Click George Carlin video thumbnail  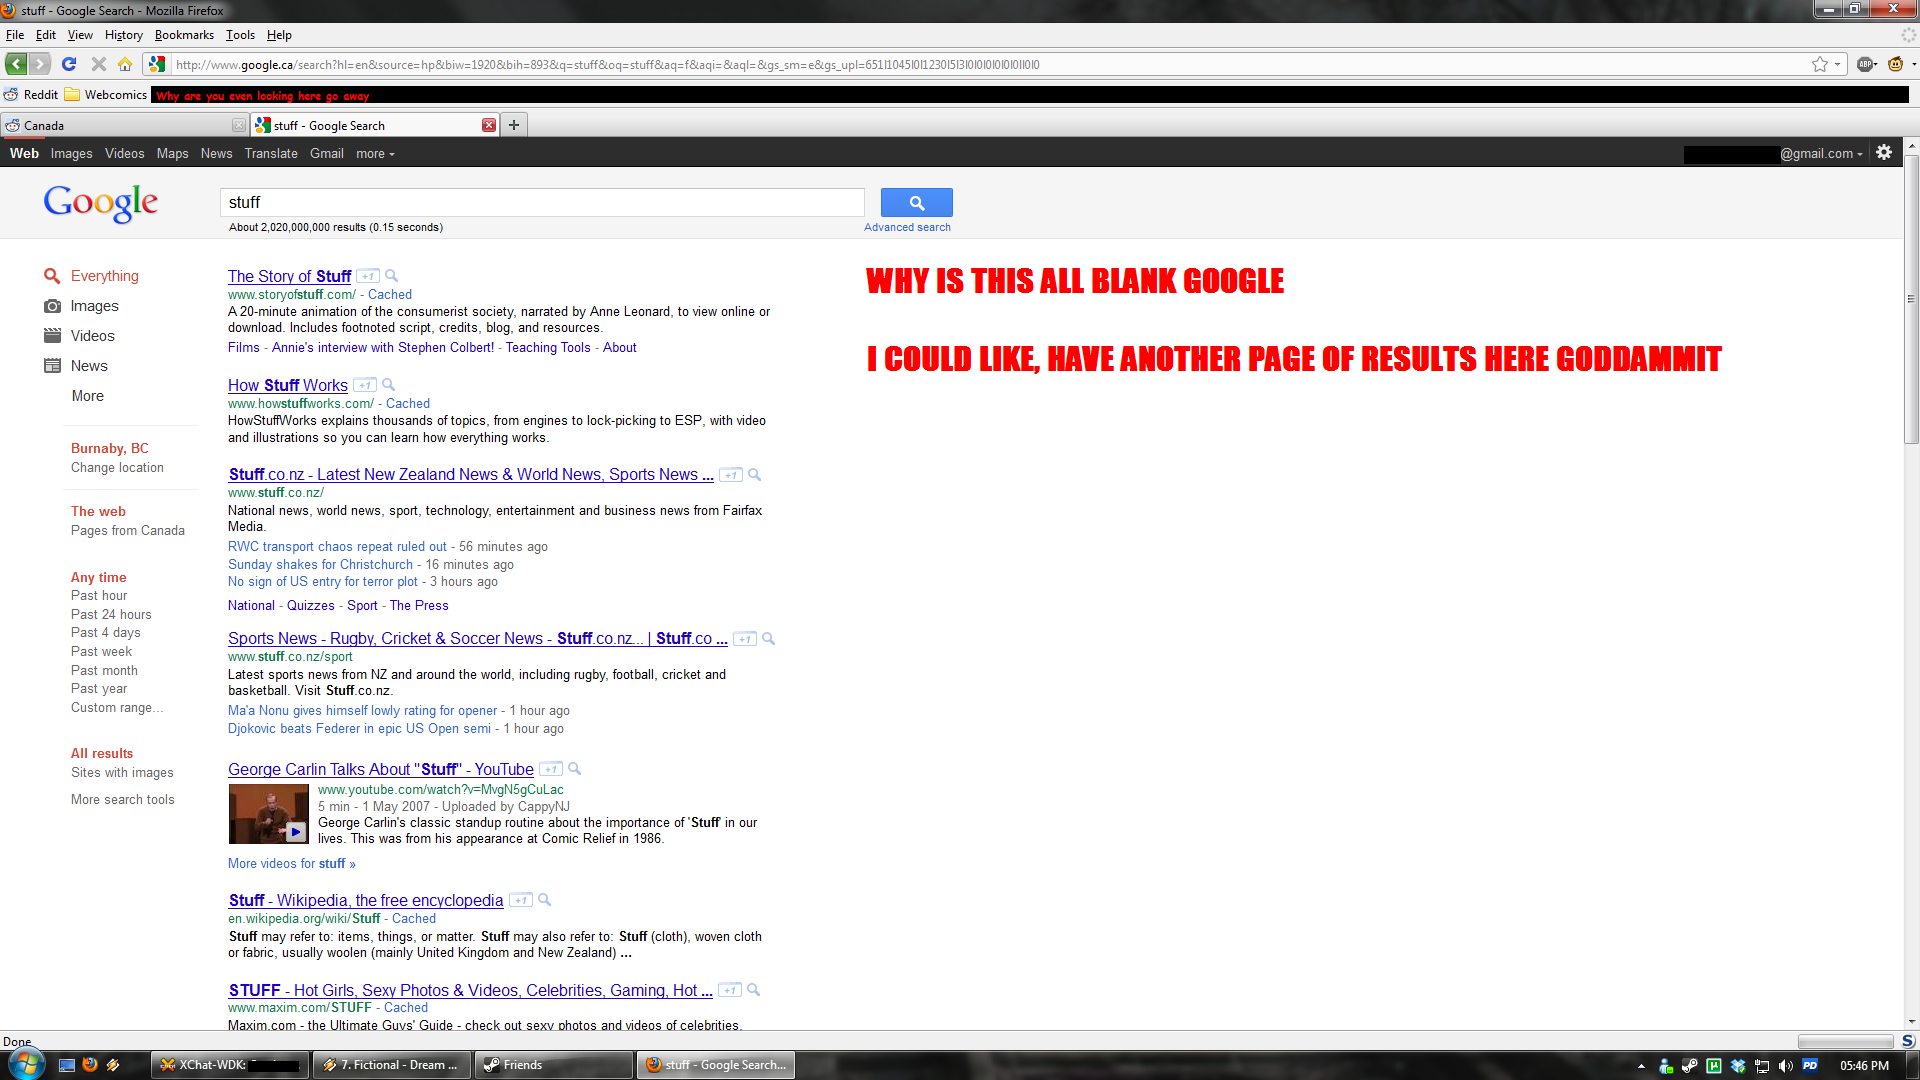268,814
